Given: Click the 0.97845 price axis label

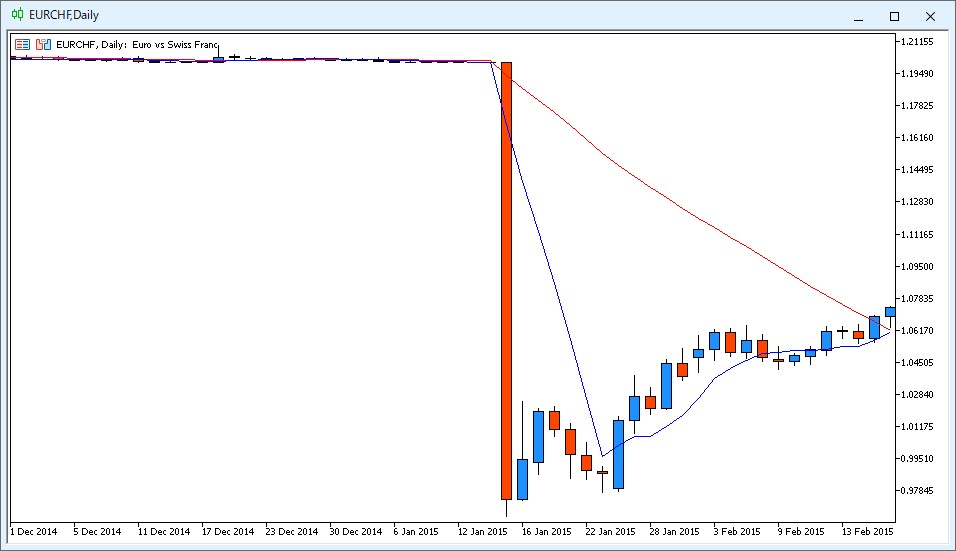Looking at the screenshot, I should (x=918, y=491).
